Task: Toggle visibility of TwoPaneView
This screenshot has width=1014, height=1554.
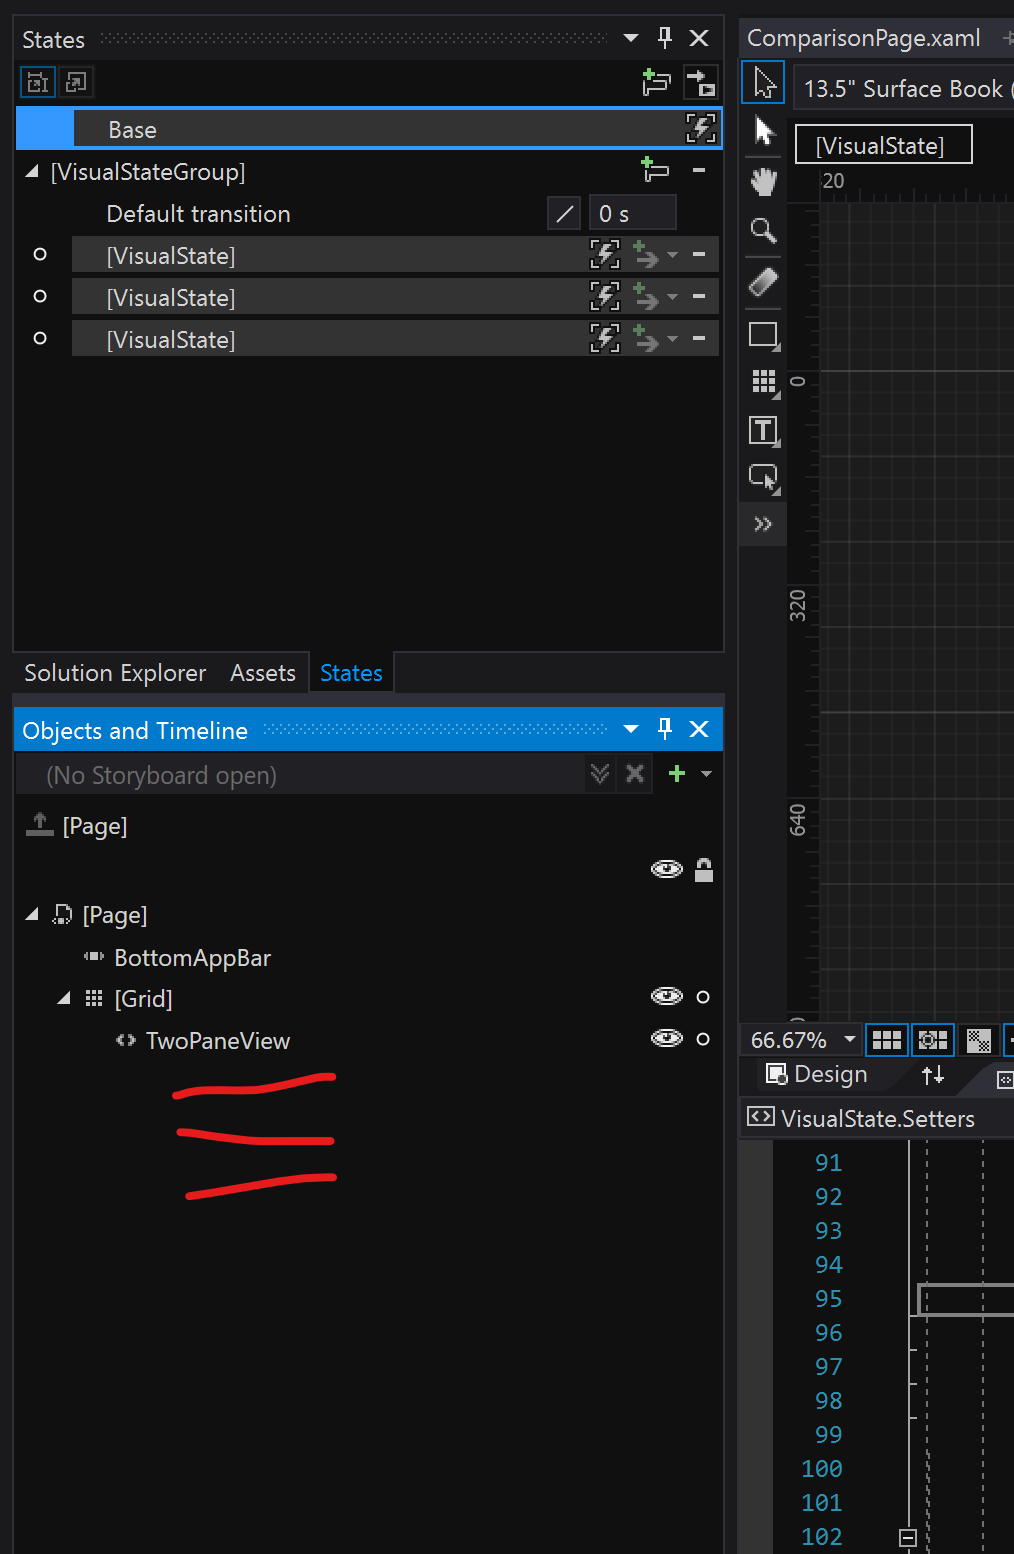Action: [667, 1038]
